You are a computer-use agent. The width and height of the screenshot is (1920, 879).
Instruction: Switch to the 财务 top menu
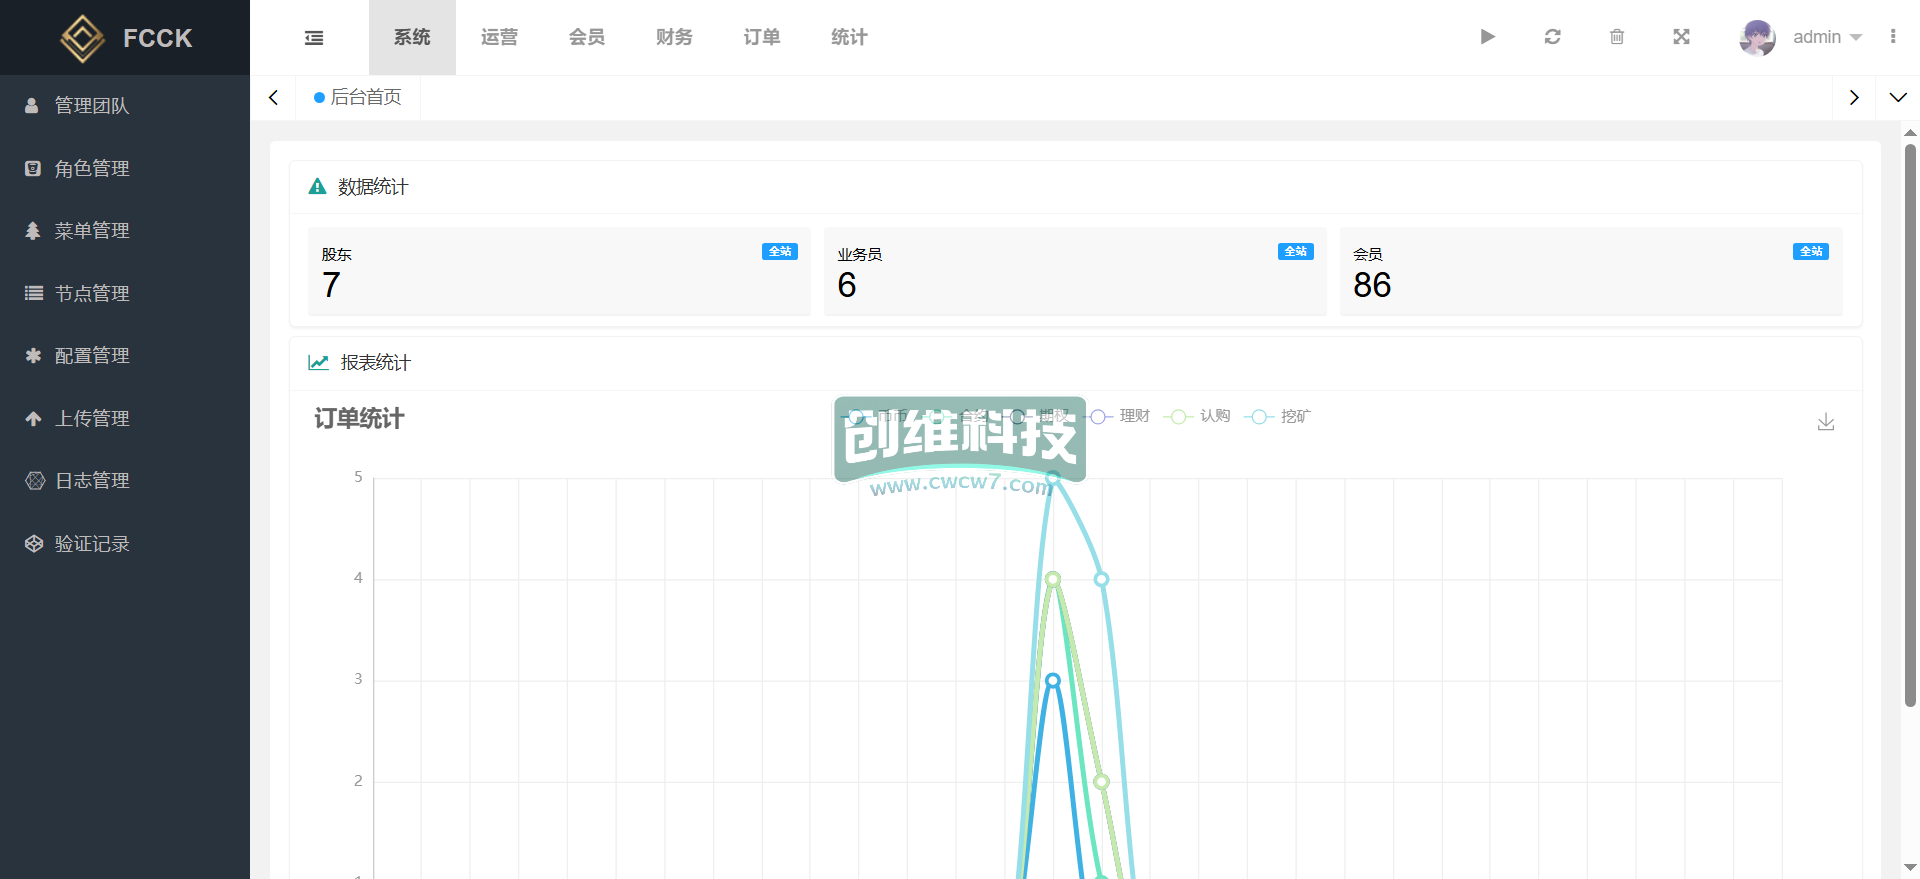pos(674,37)
